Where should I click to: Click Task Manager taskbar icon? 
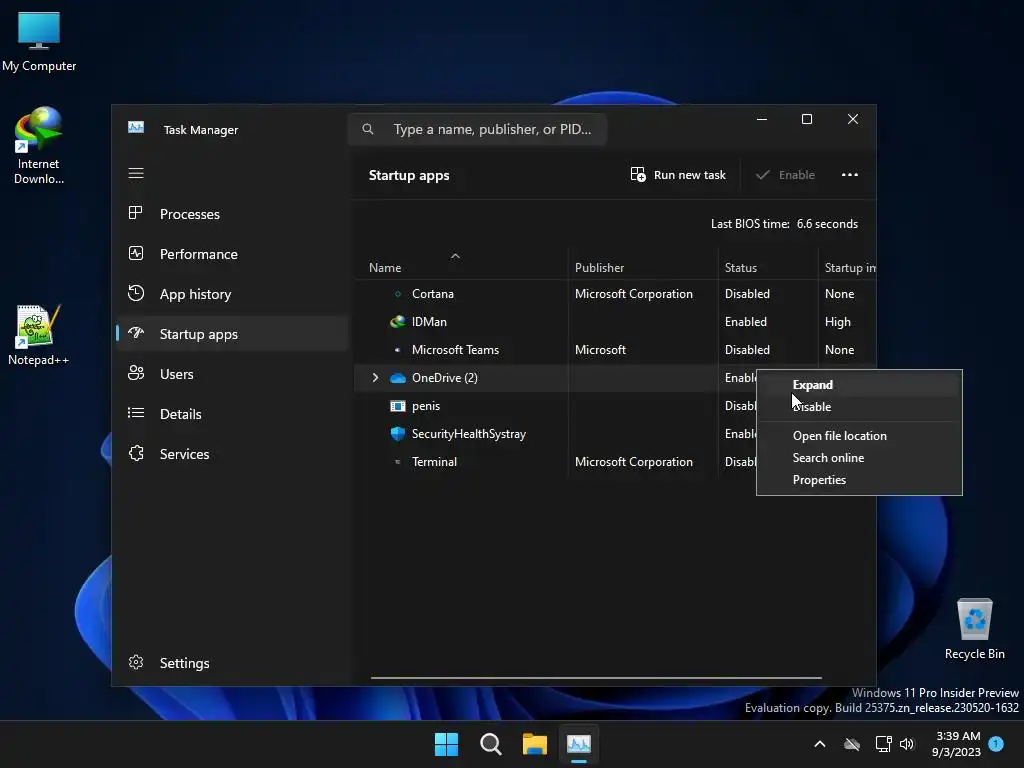coord(579,744)
